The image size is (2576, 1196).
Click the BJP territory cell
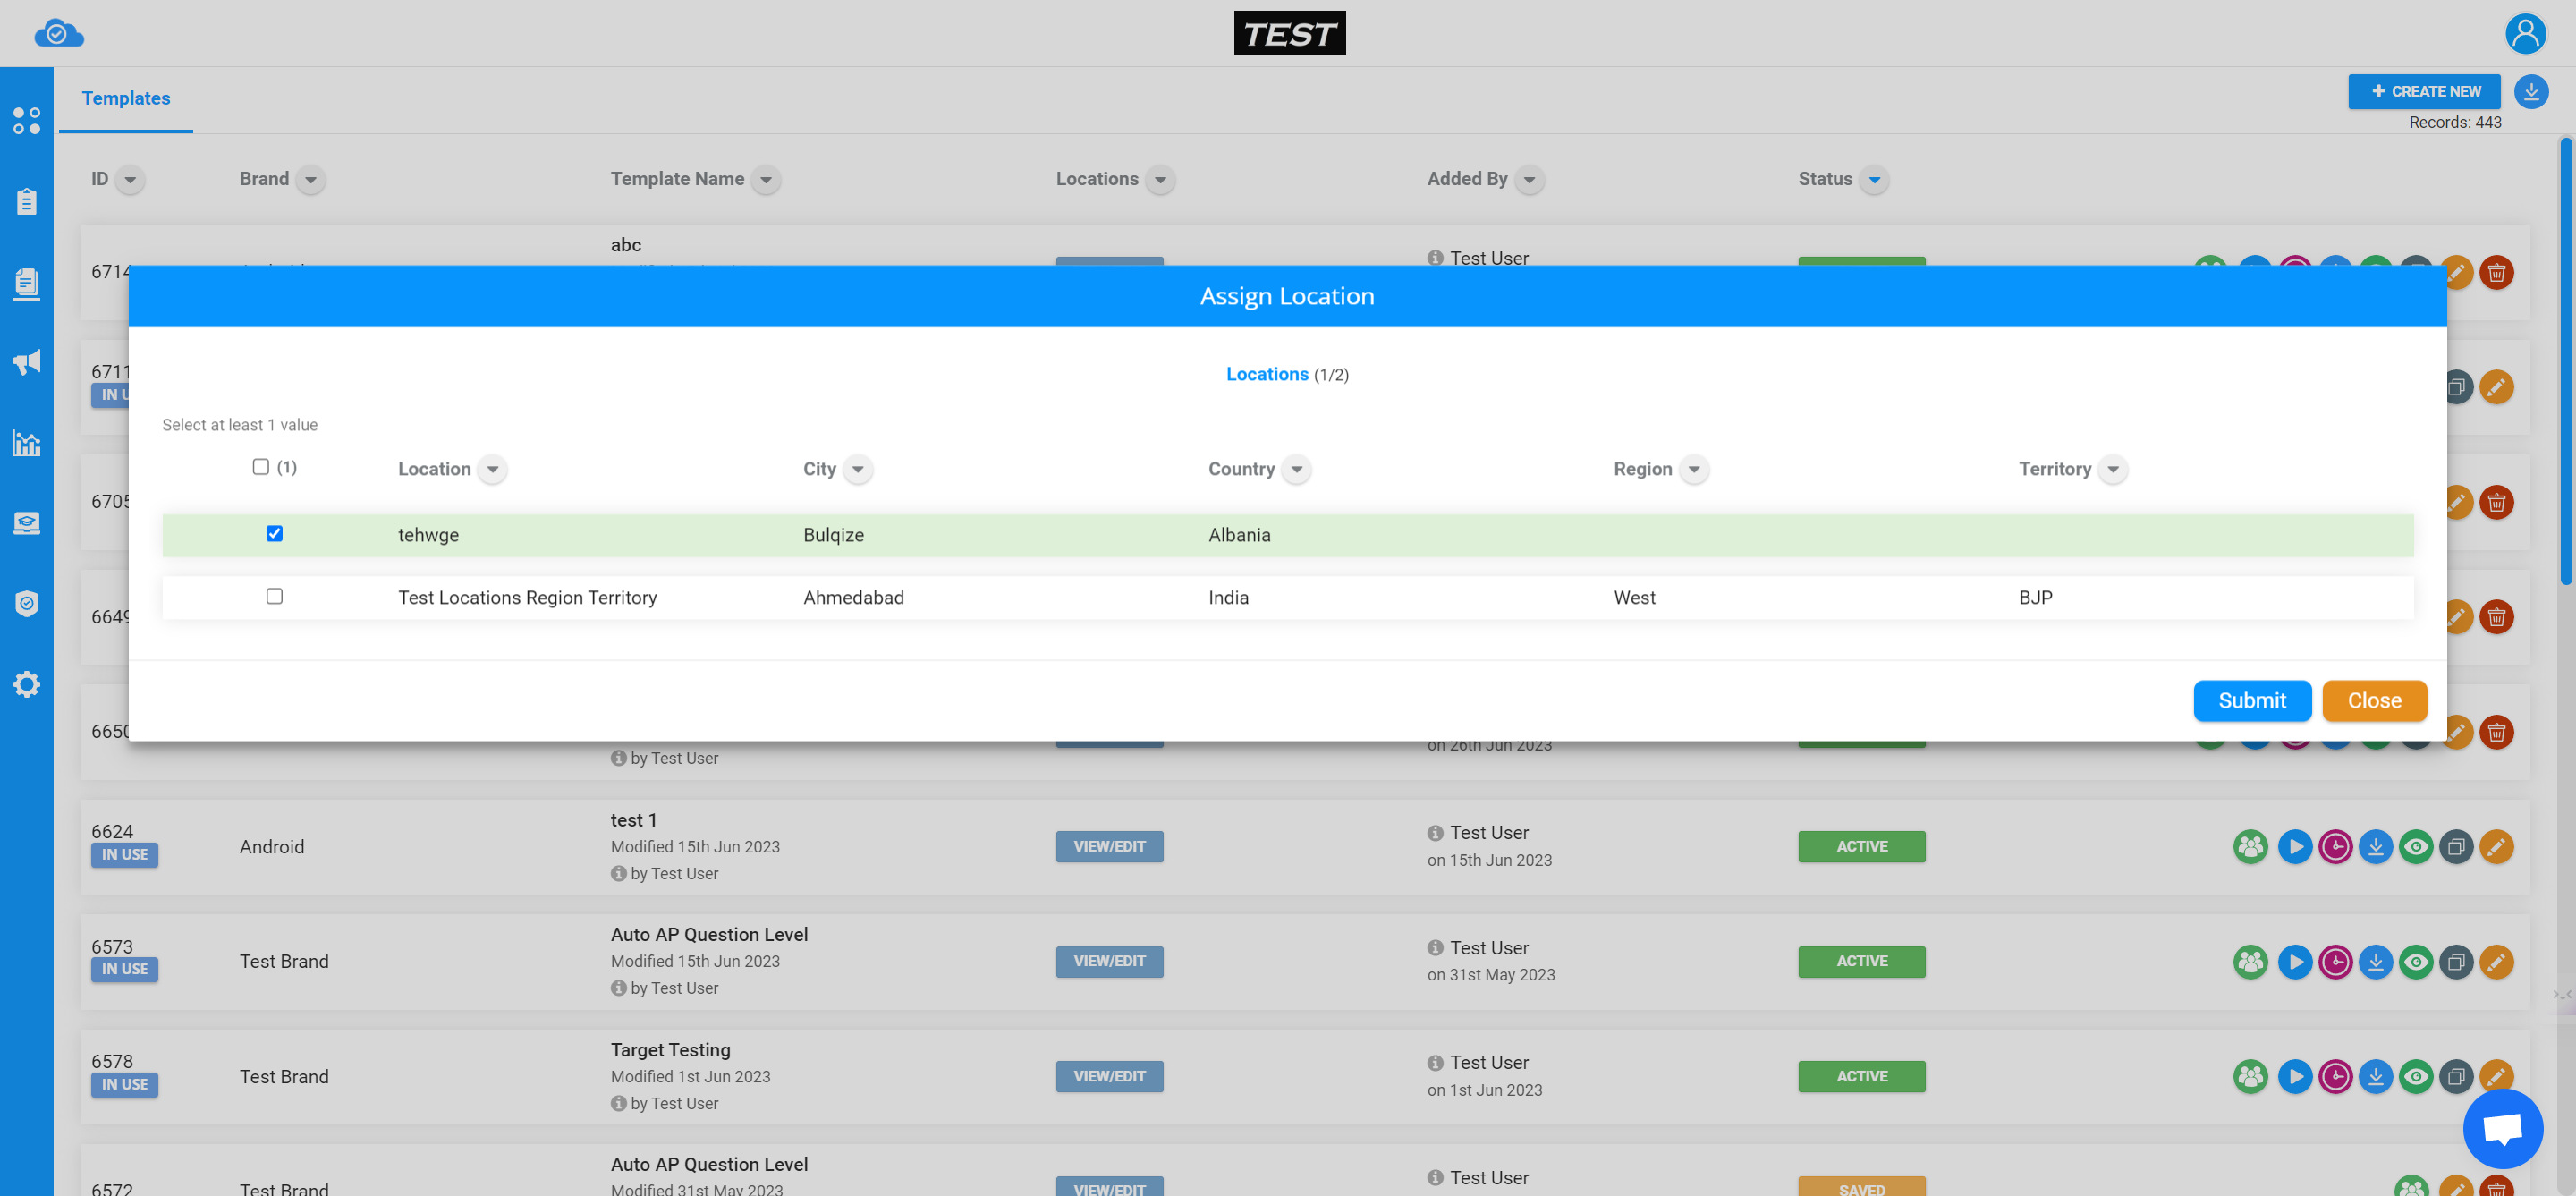click(2035, 597)
